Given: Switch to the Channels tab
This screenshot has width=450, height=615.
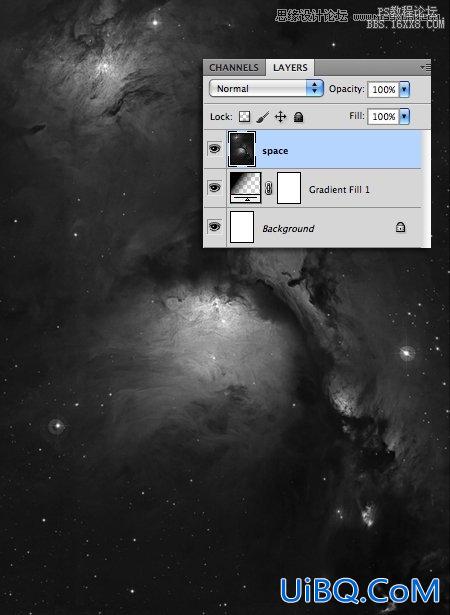Looking at the screenshot, I should click(x=234, y=67).
